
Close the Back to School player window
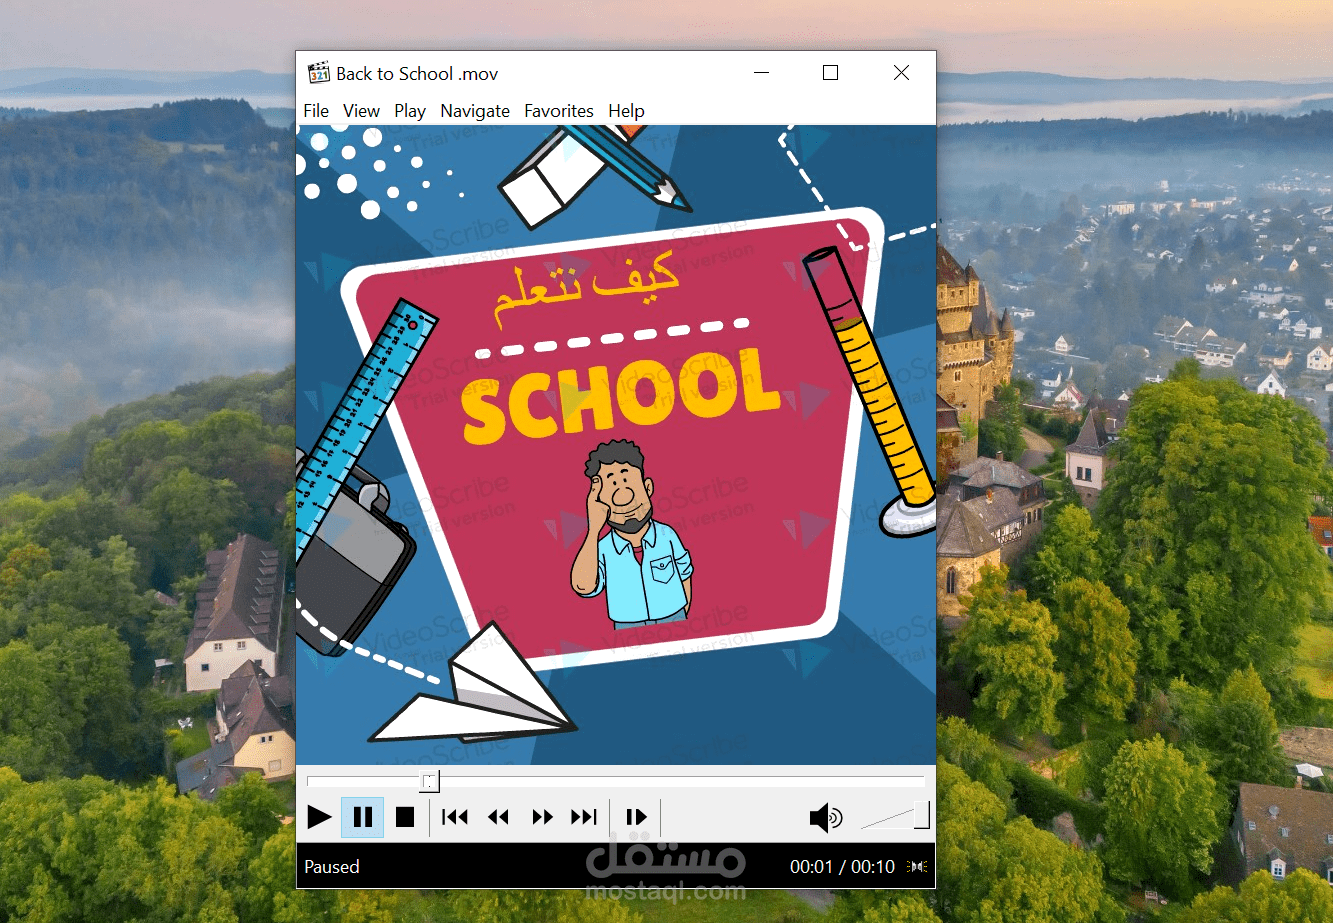[x=901, y=73]
